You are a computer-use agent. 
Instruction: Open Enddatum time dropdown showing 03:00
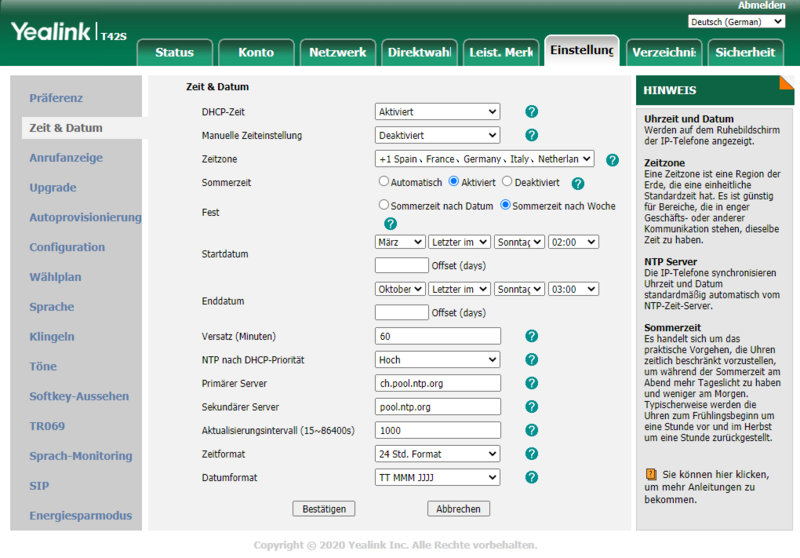[573, 289]
